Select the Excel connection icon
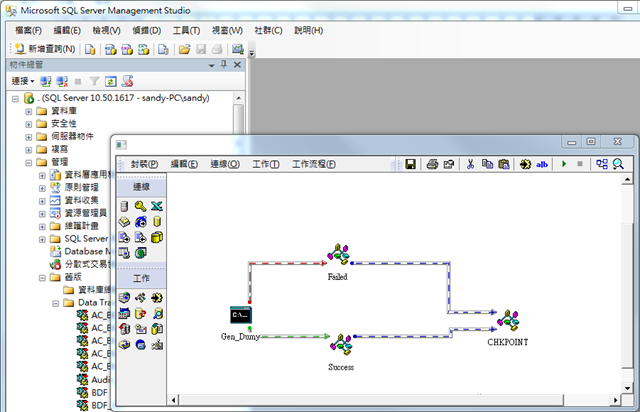640x412 pixels. coord(157,206)
